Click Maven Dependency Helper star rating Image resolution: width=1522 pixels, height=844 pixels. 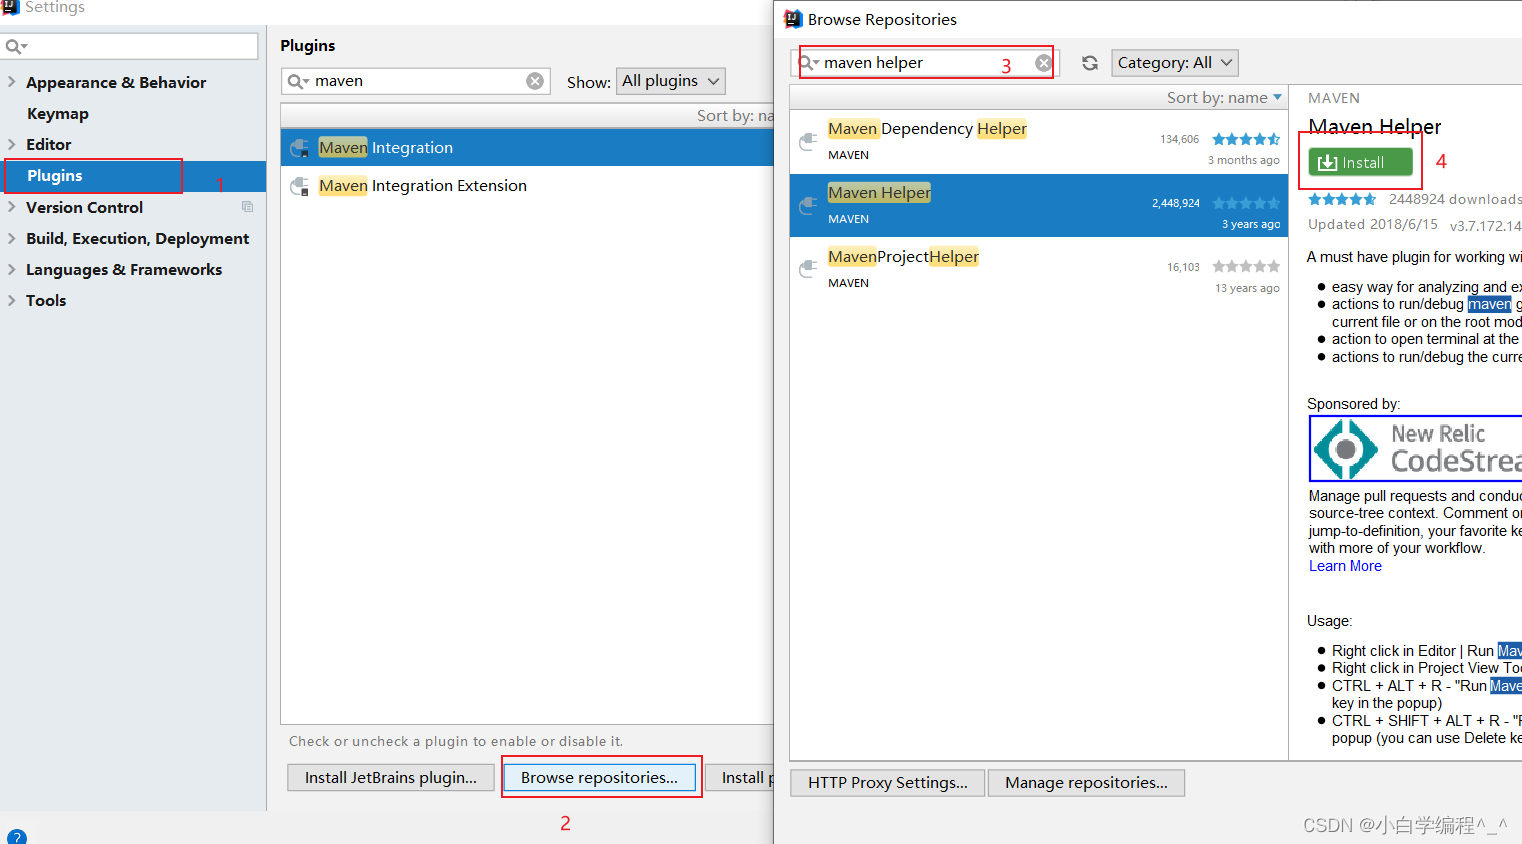1246,139
